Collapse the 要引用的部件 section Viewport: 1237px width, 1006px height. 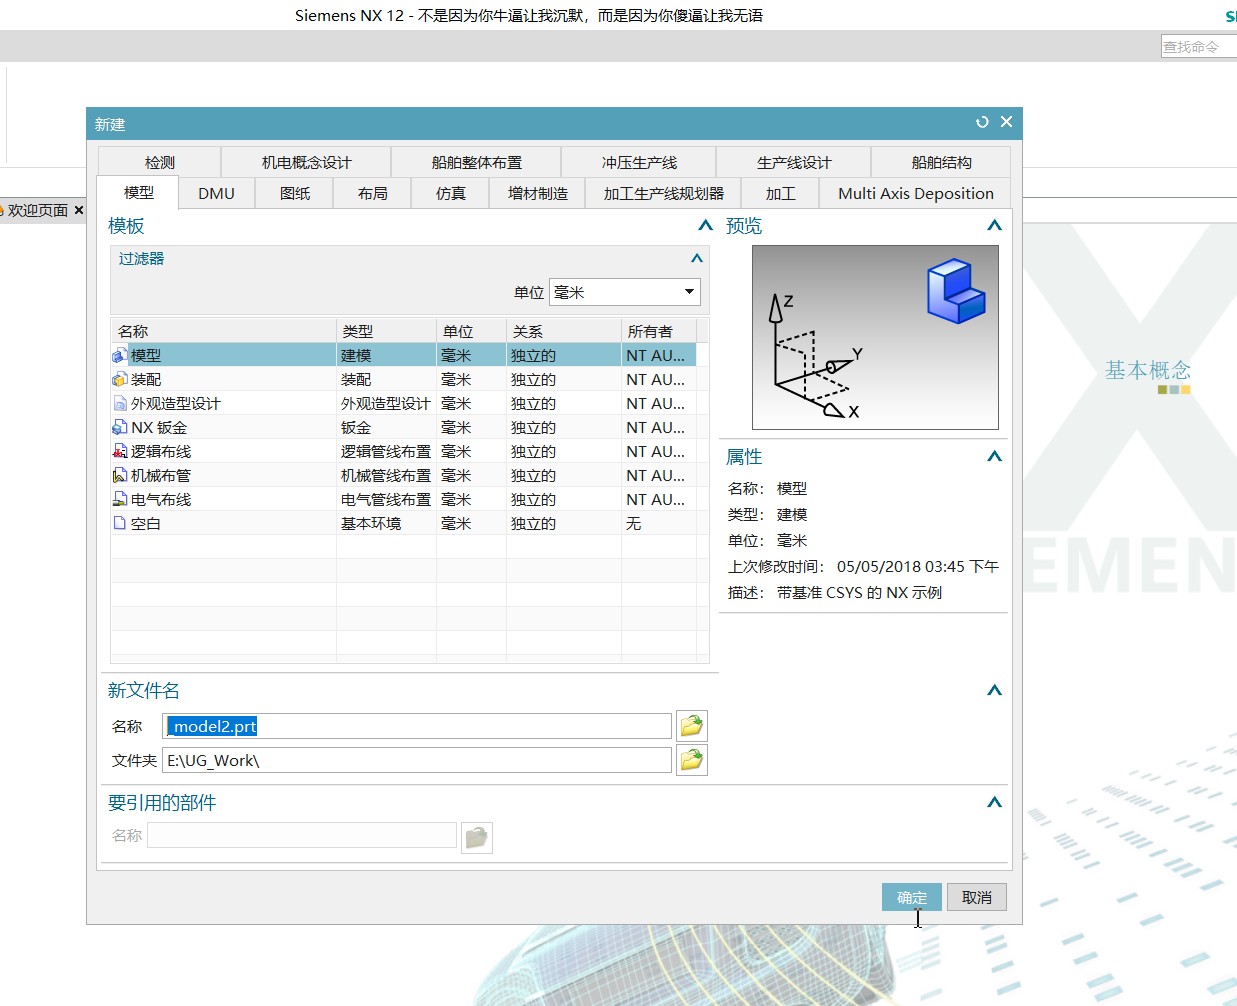(x=994, y=803)
